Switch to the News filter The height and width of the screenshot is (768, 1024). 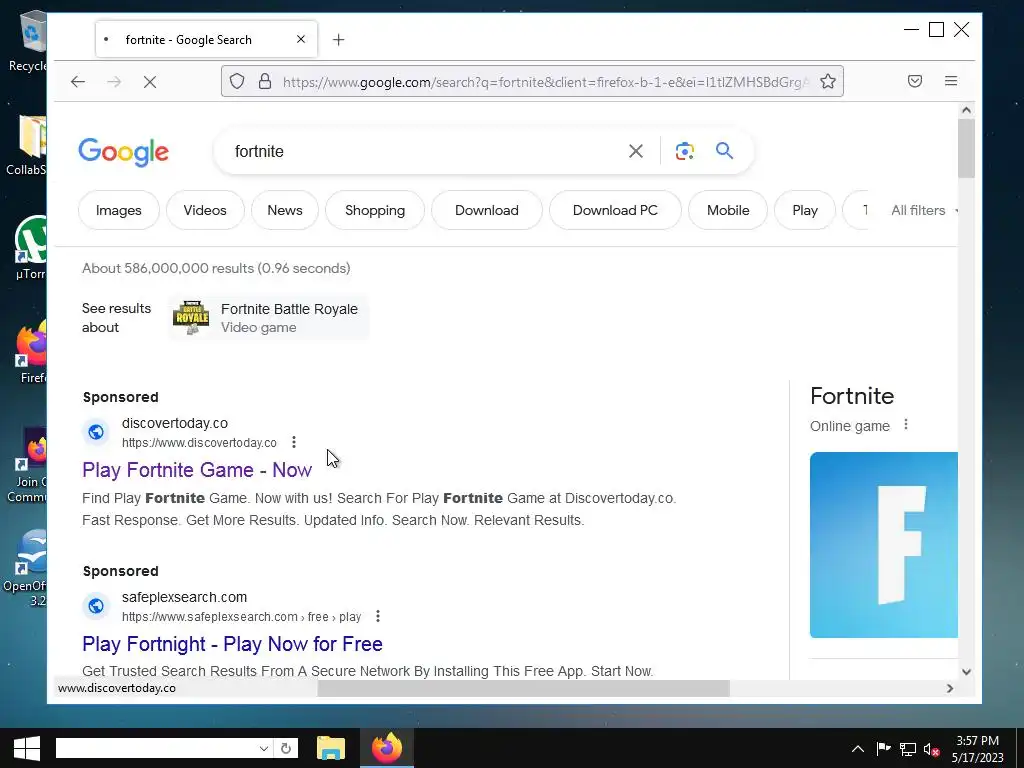285,210
